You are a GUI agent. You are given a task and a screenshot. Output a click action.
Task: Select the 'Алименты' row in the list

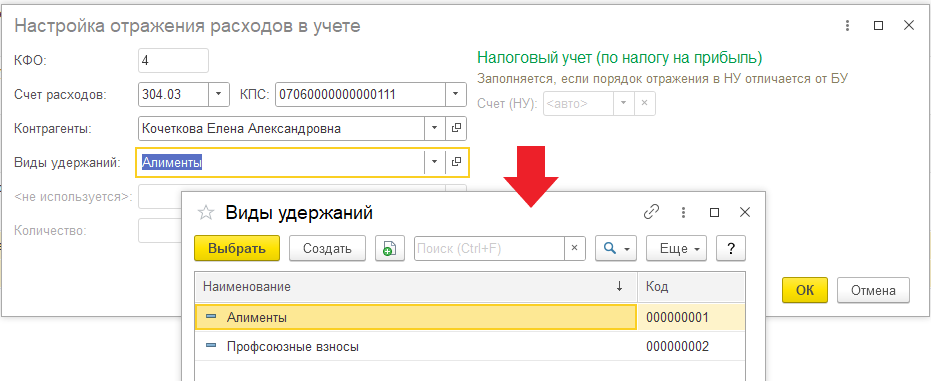470,318
